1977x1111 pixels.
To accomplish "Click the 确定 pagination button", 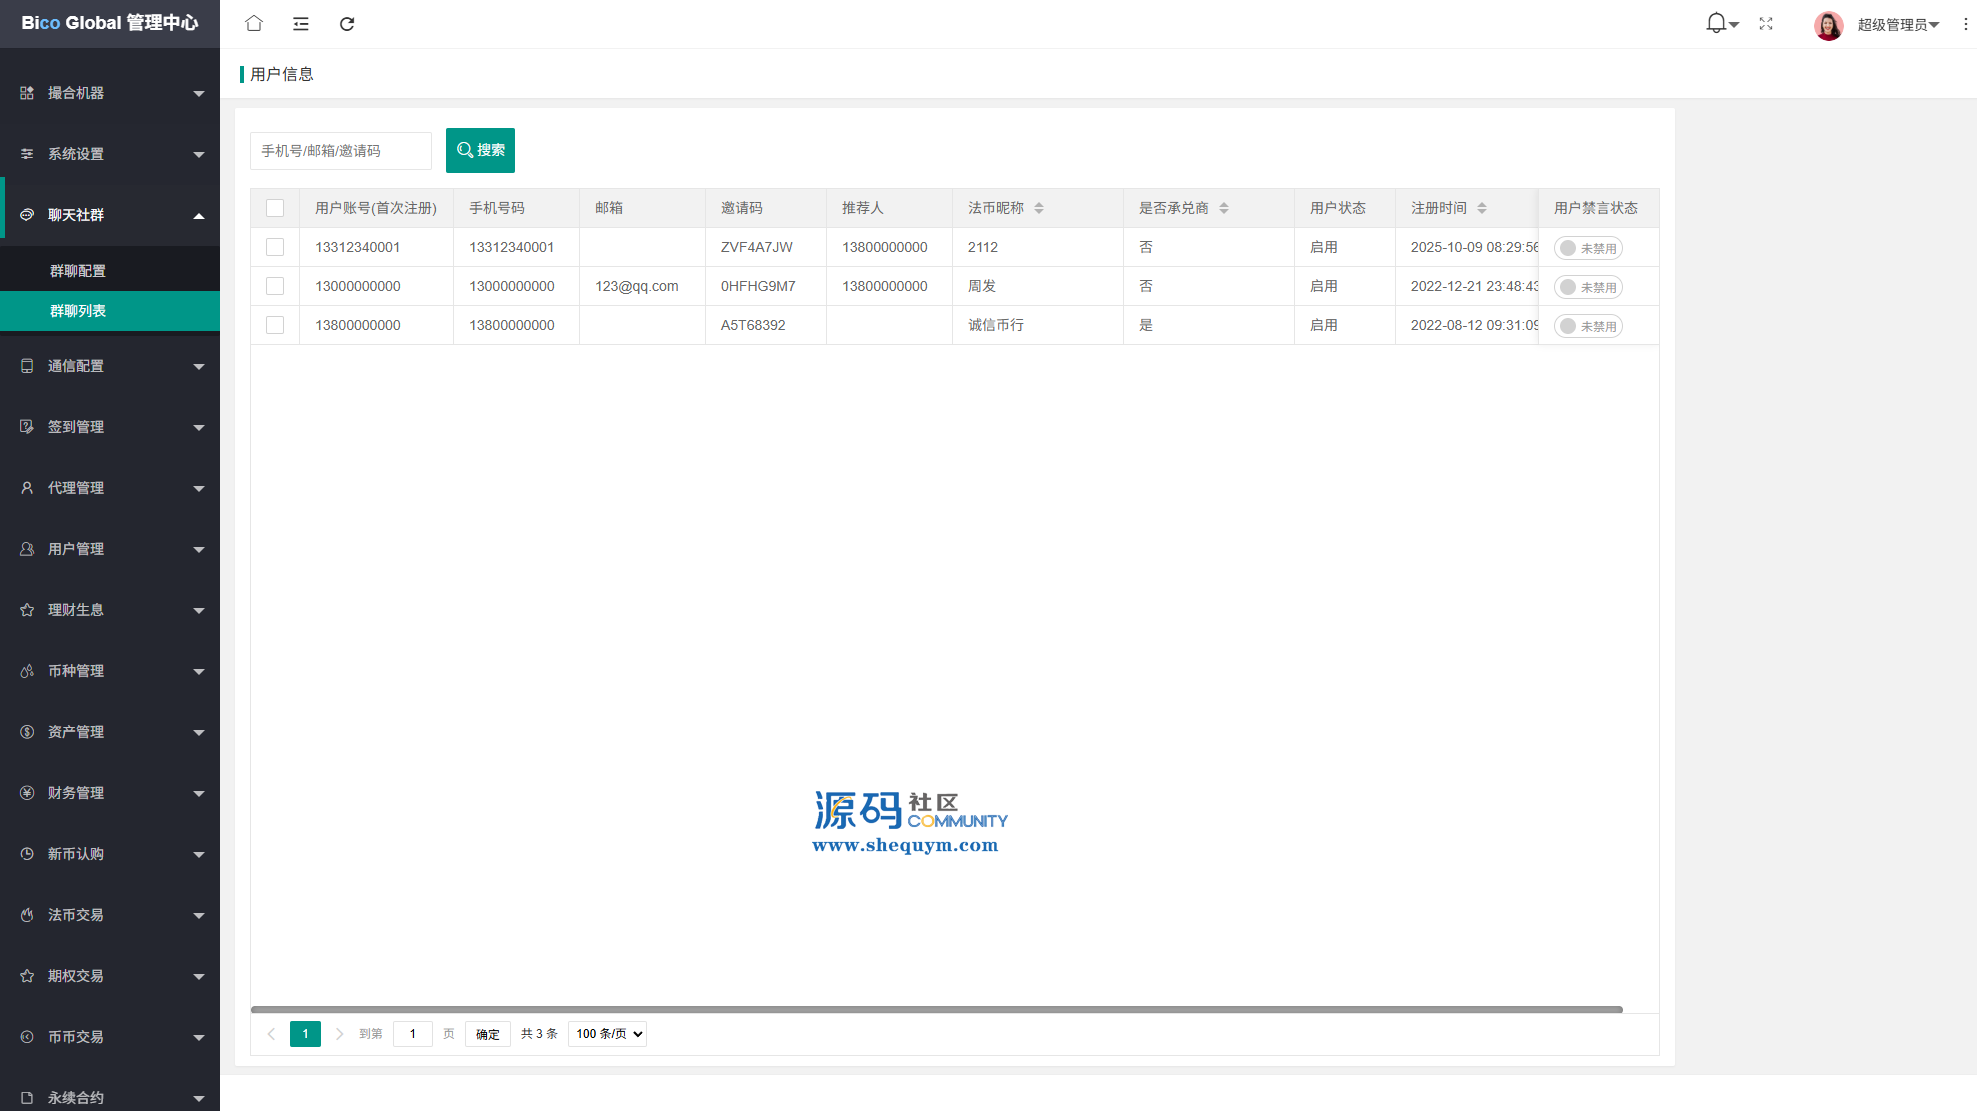I will [488, 1034].
